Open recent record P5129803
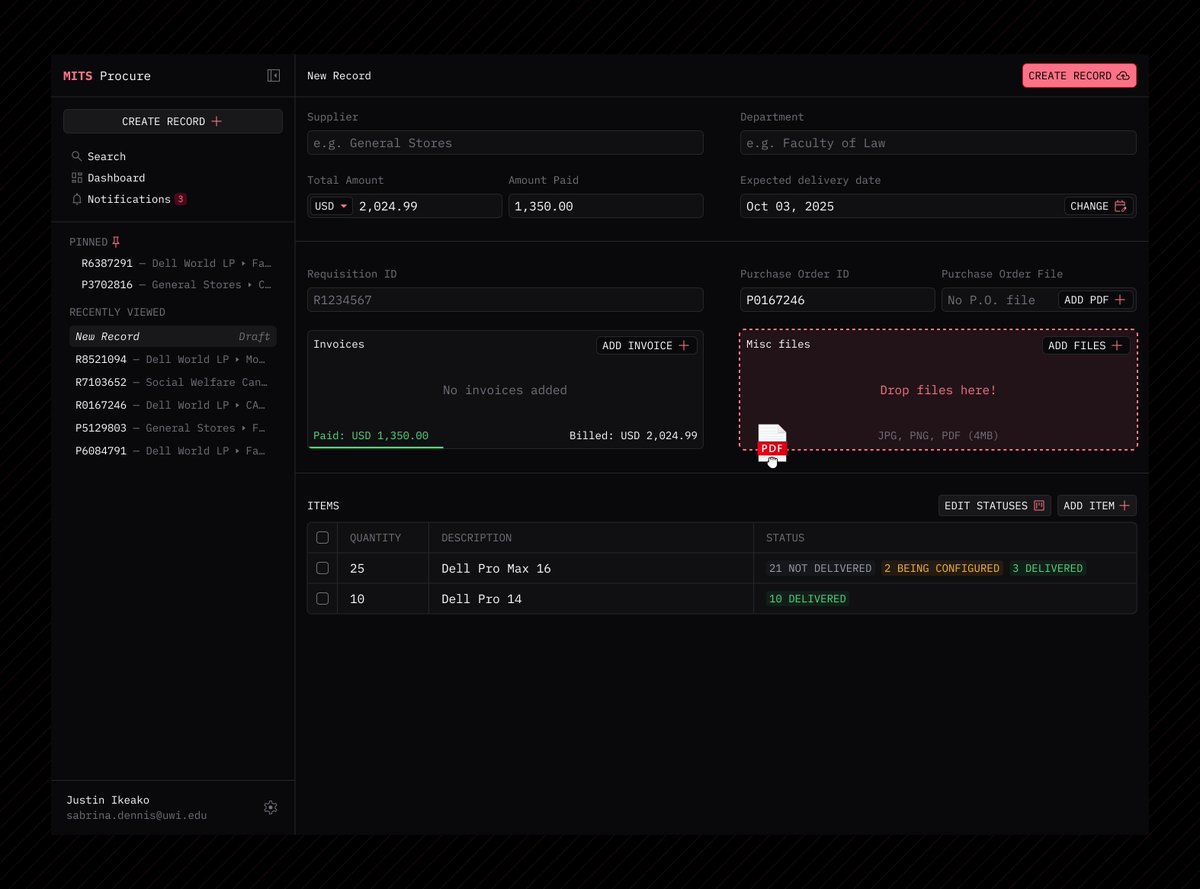The image size is (1200, 889). tap(172, 429)
